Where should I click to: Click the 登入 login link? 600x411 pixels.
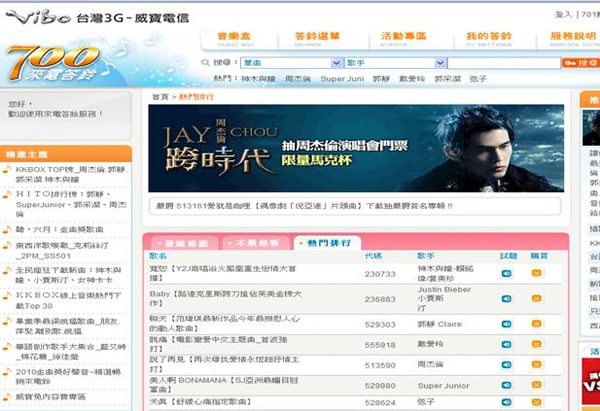[x=563, y=15]
